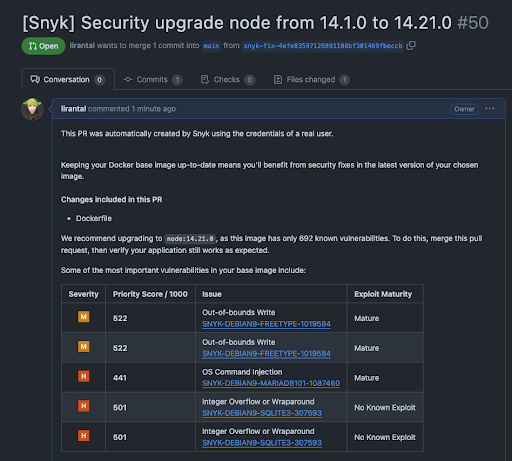Click the high severity H icon in fourth row

(84, 406)
